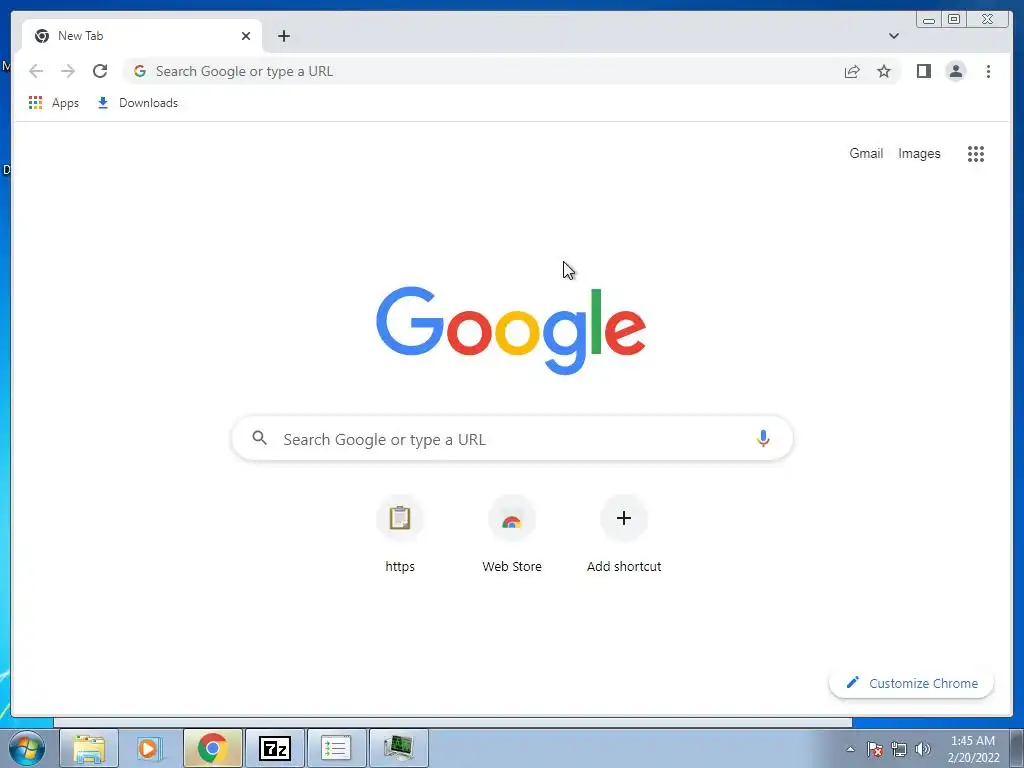Open a new tab with plus button

[x=283, y=36]
